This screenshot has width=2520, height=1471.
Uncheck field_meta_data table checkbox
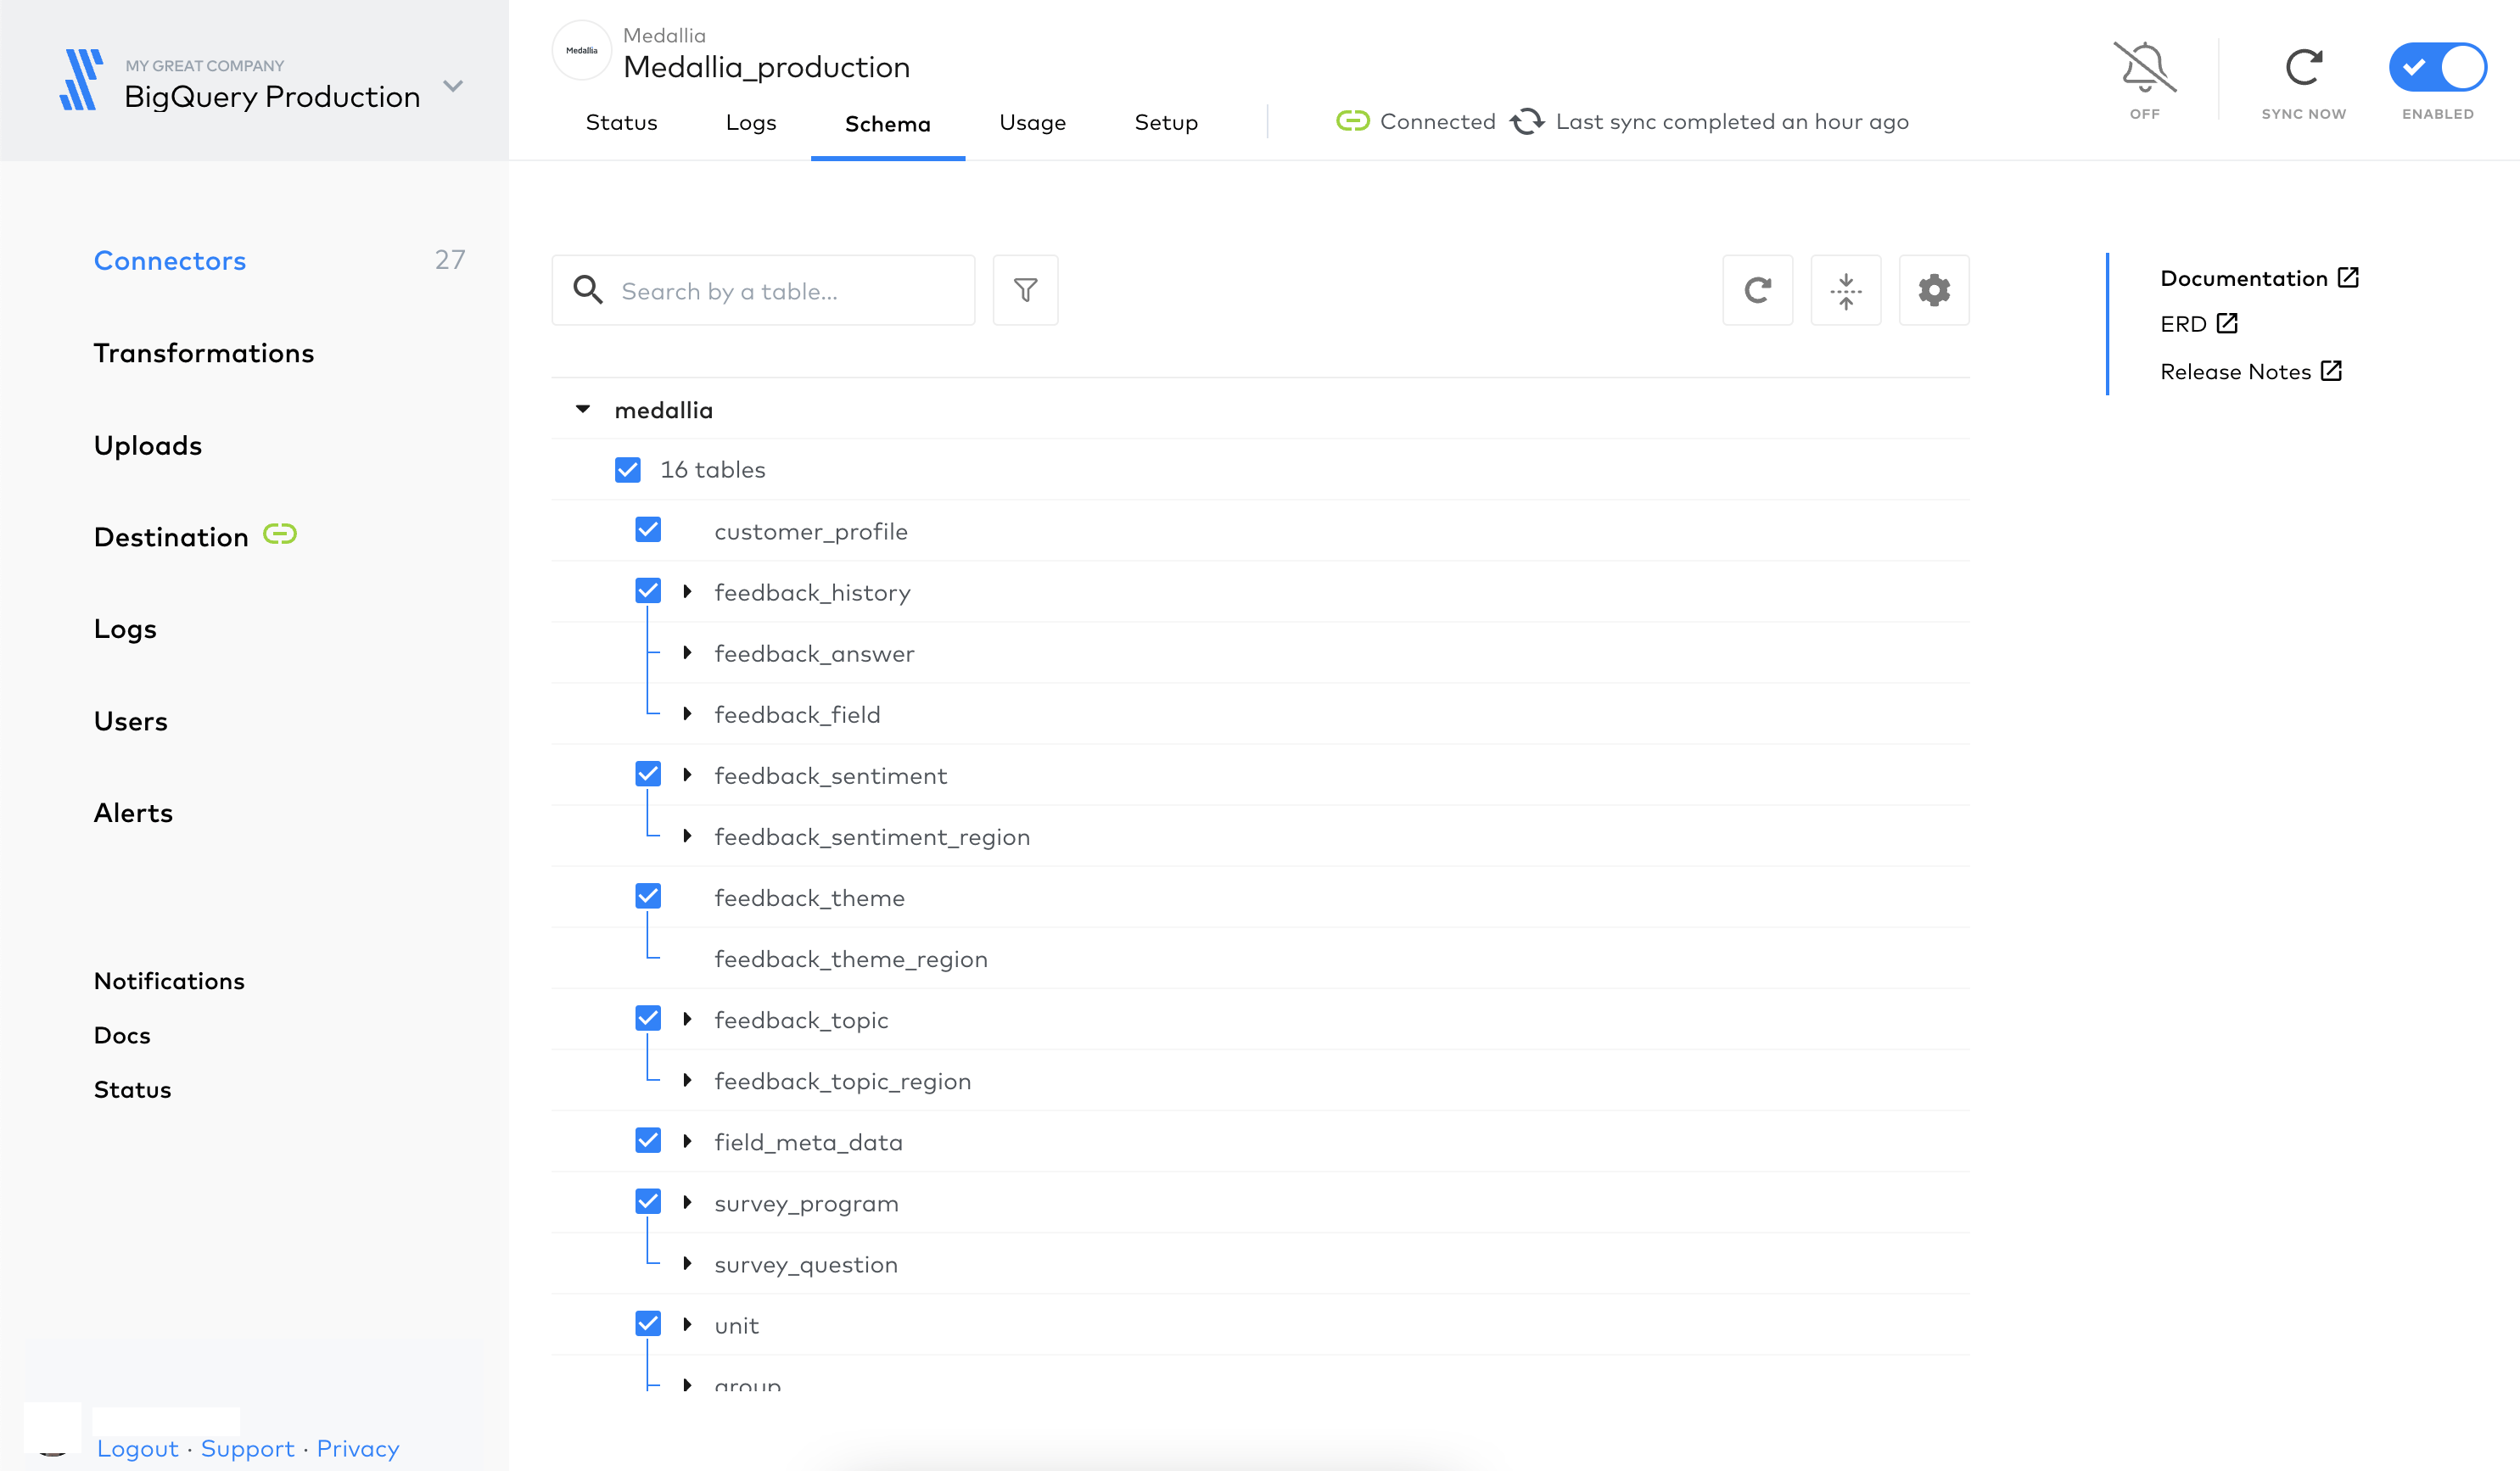pyautogui.click(x=648, y=1140)
